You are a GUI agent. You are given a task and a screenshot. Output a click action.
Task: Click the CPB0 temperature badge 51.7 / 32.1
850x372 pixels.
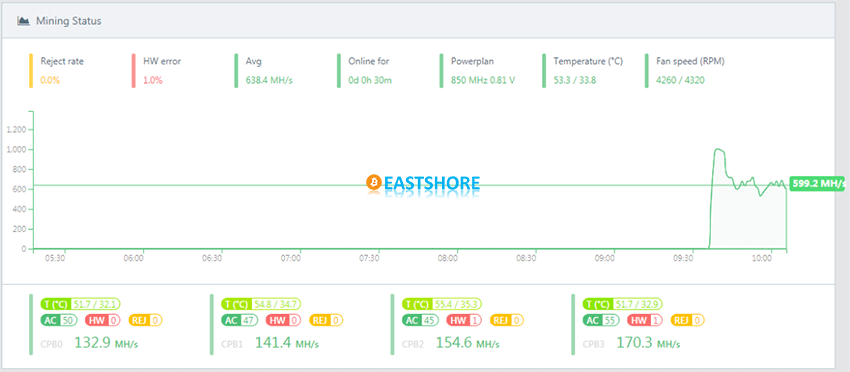point(80,305)
